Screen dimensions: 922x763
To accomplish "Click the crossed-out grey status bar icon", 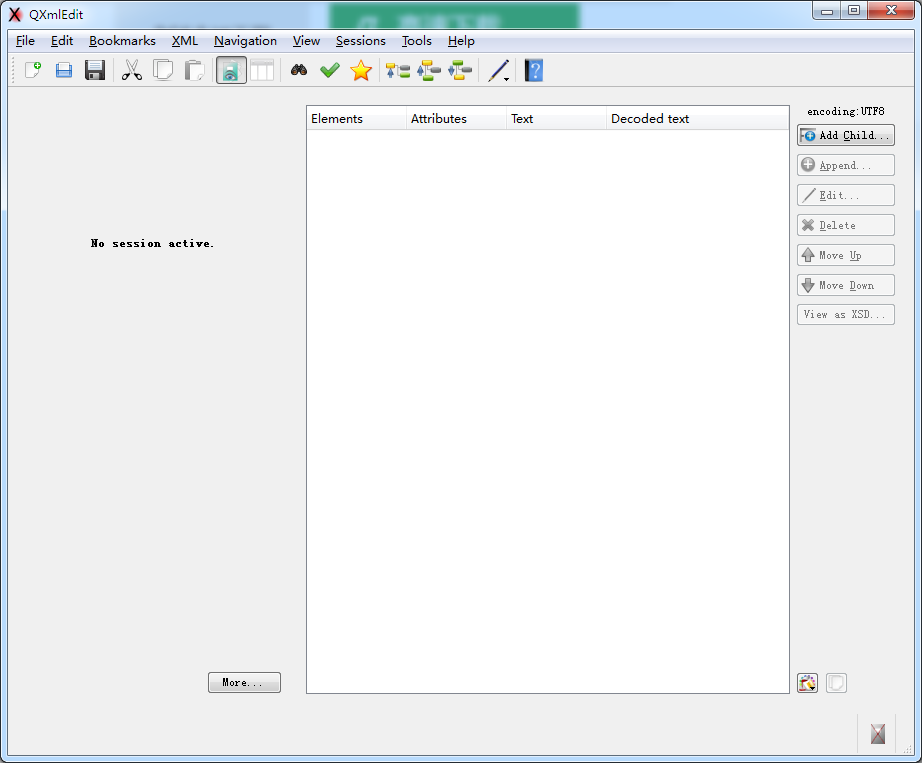I will click(877, 734).
